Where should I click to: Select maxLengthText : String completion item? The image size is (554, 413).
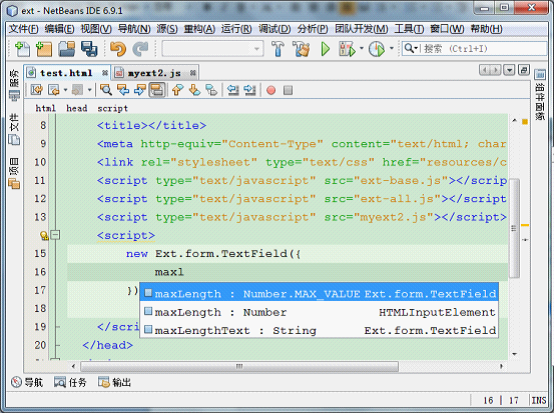click(x=319, y=330)
